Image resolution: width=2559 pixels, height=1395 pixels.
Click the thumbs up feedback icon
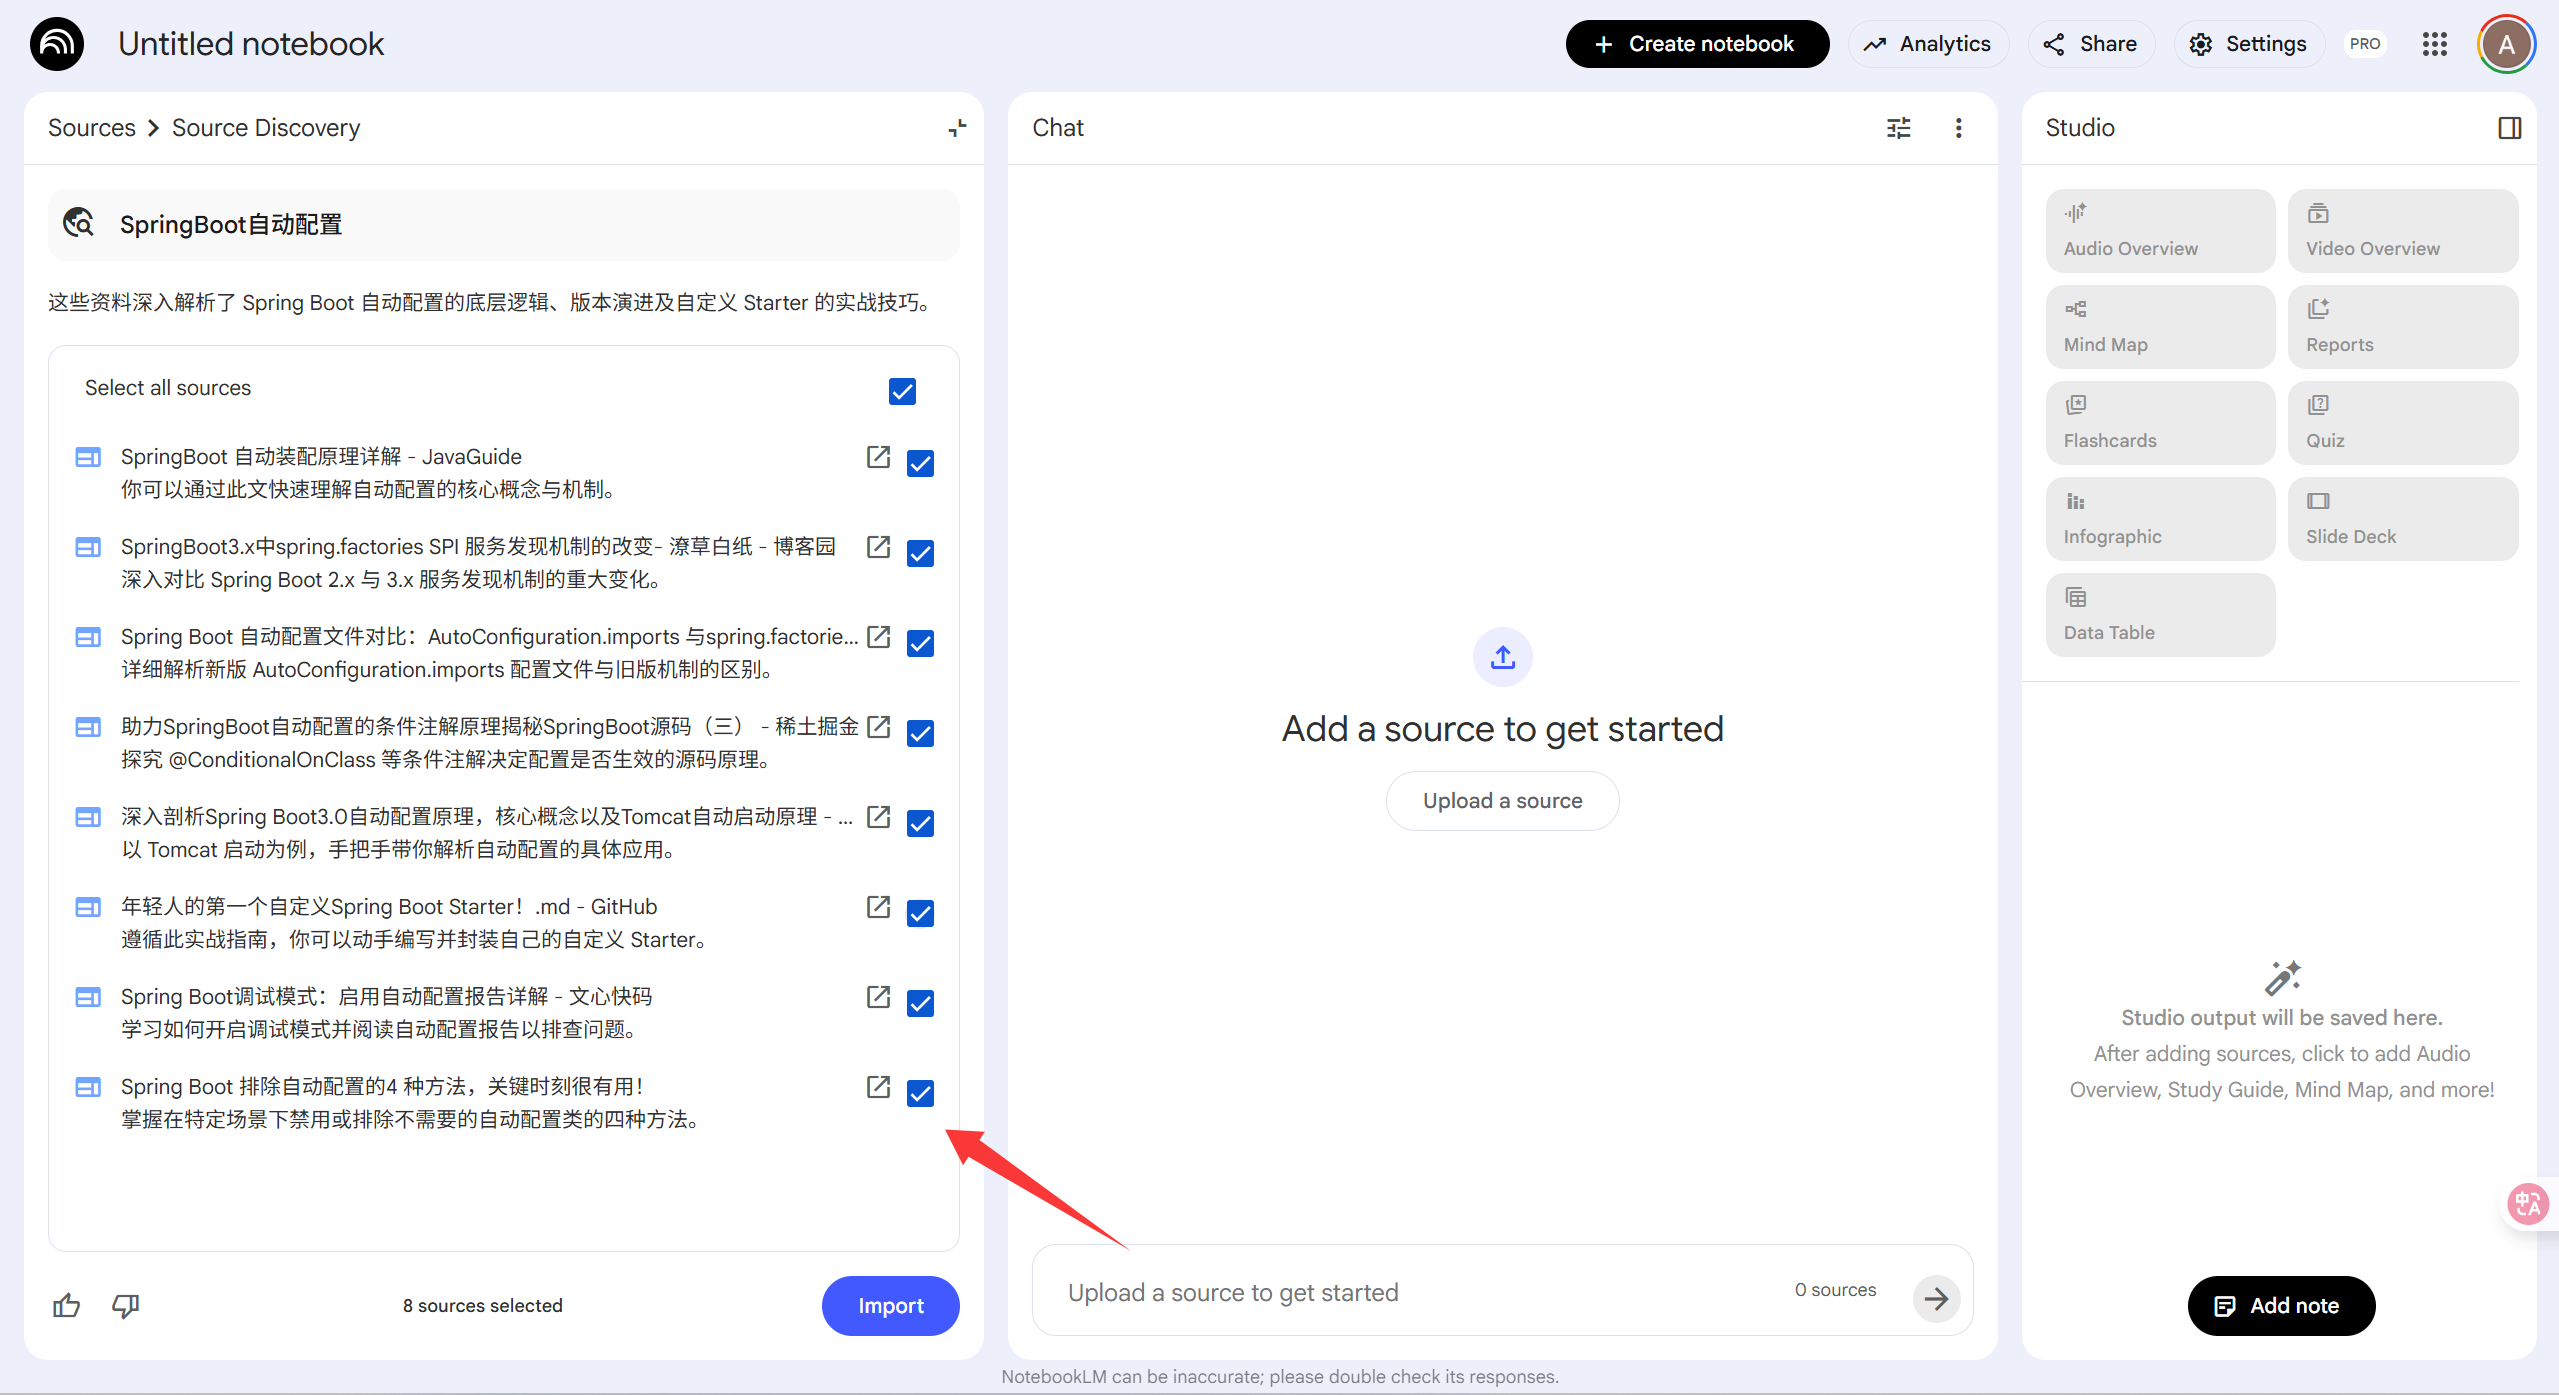point(67,1305)
